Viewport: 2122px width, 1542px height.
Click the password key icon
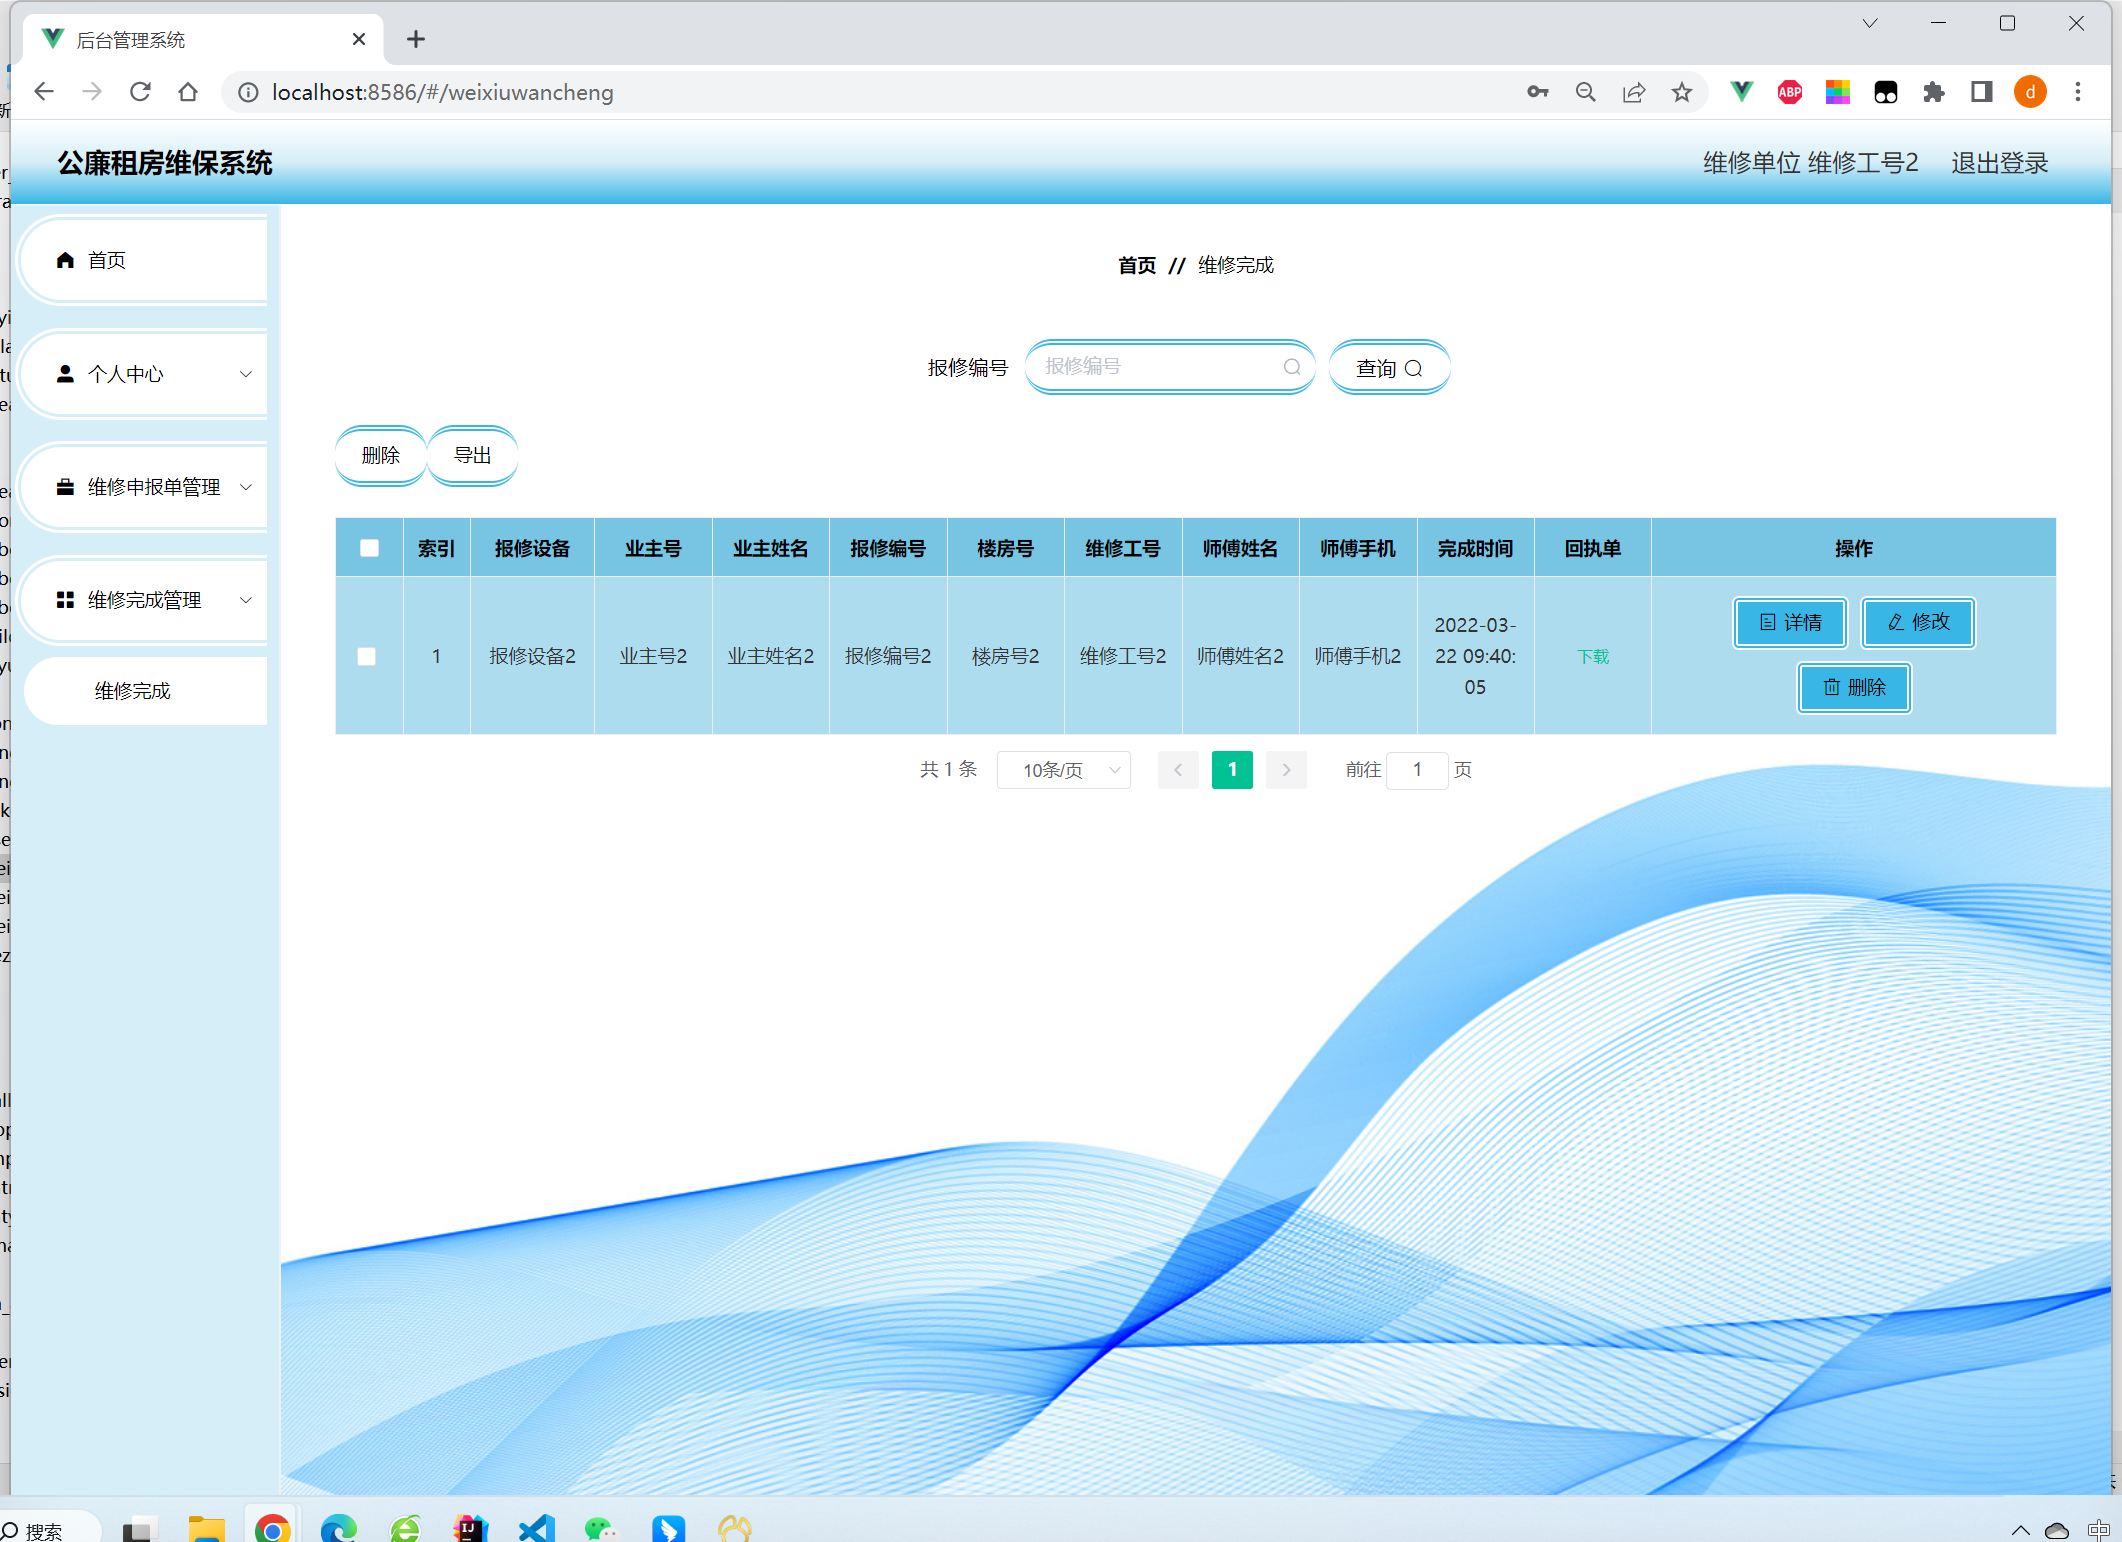(x=1537, y=92)
